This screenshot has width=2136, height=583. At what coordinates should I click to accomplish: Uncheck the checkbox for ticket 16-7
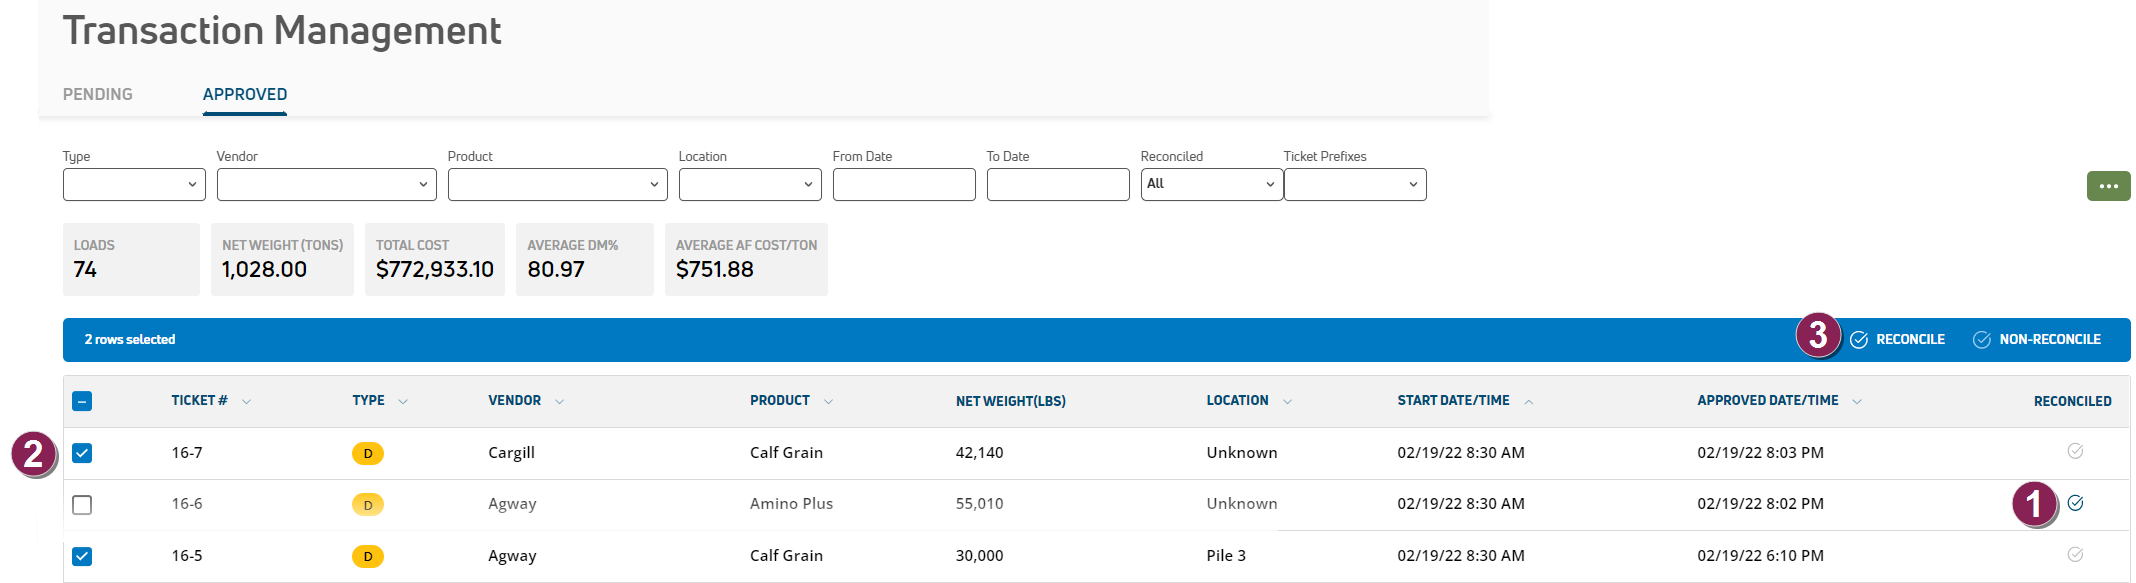coord(82,453)
